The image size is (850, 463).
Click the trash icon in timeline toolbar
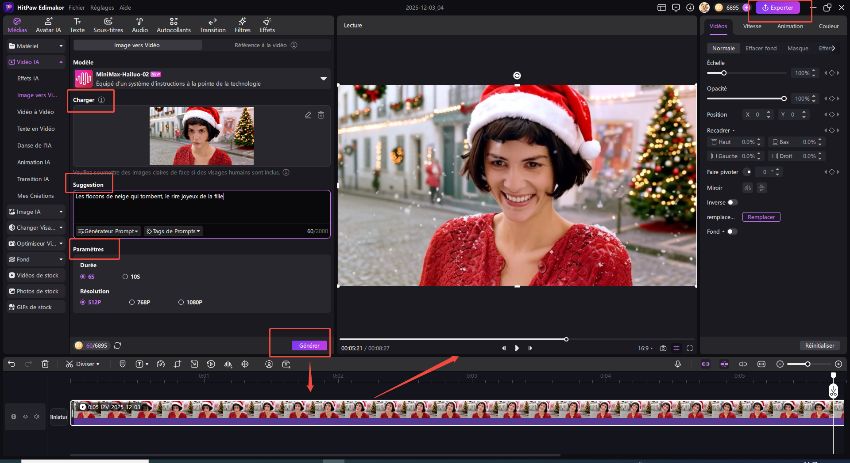(x=45, y=364)
